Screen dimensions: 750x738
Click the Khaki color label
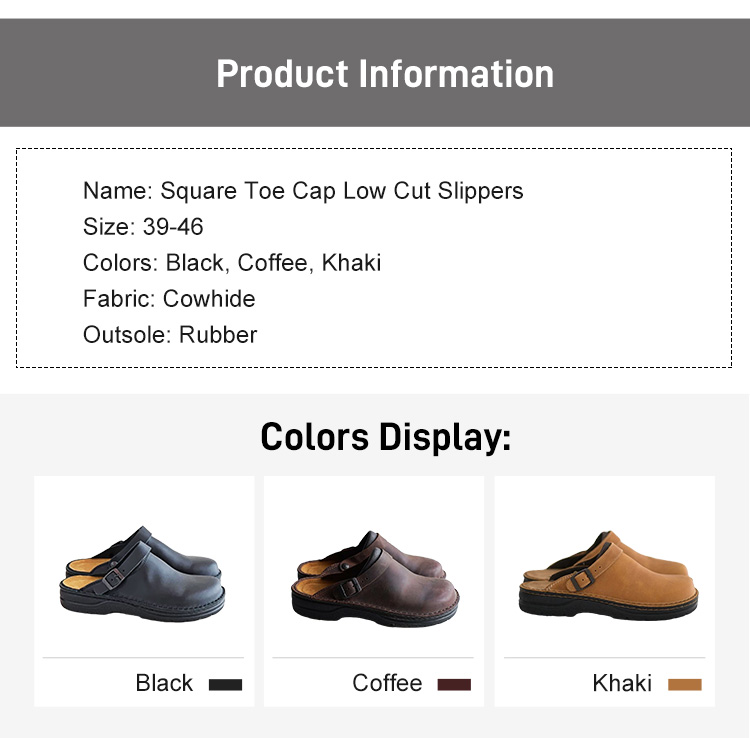622,683
